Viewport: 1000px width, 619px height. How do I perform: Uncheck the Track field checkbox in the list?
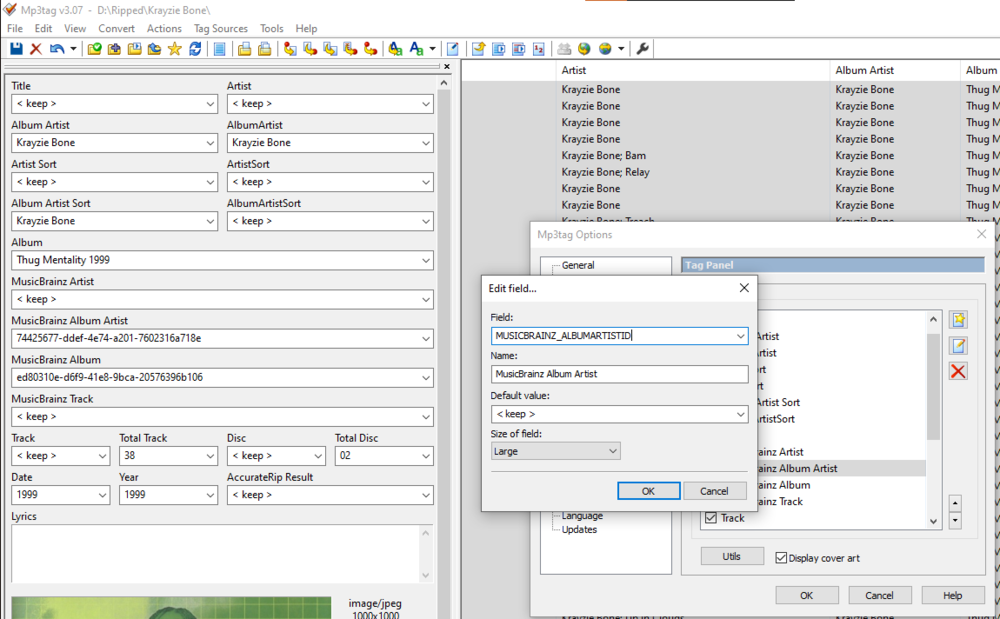coord(711,518)
